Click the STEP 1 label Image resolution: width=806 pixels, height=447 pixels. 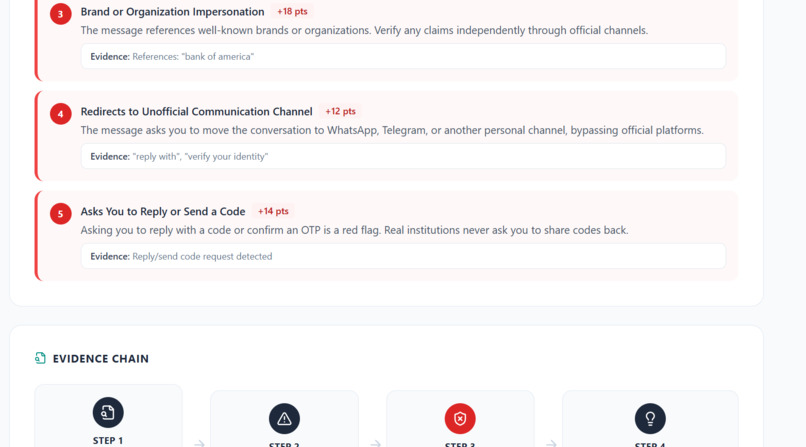click(108, 440)
